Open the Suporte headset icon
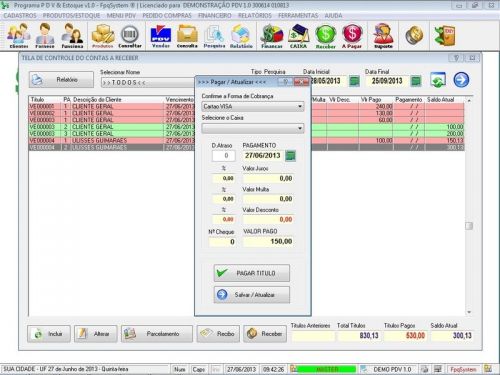Image resolution: width=500 pixels, height=375 pixels. 383,36
